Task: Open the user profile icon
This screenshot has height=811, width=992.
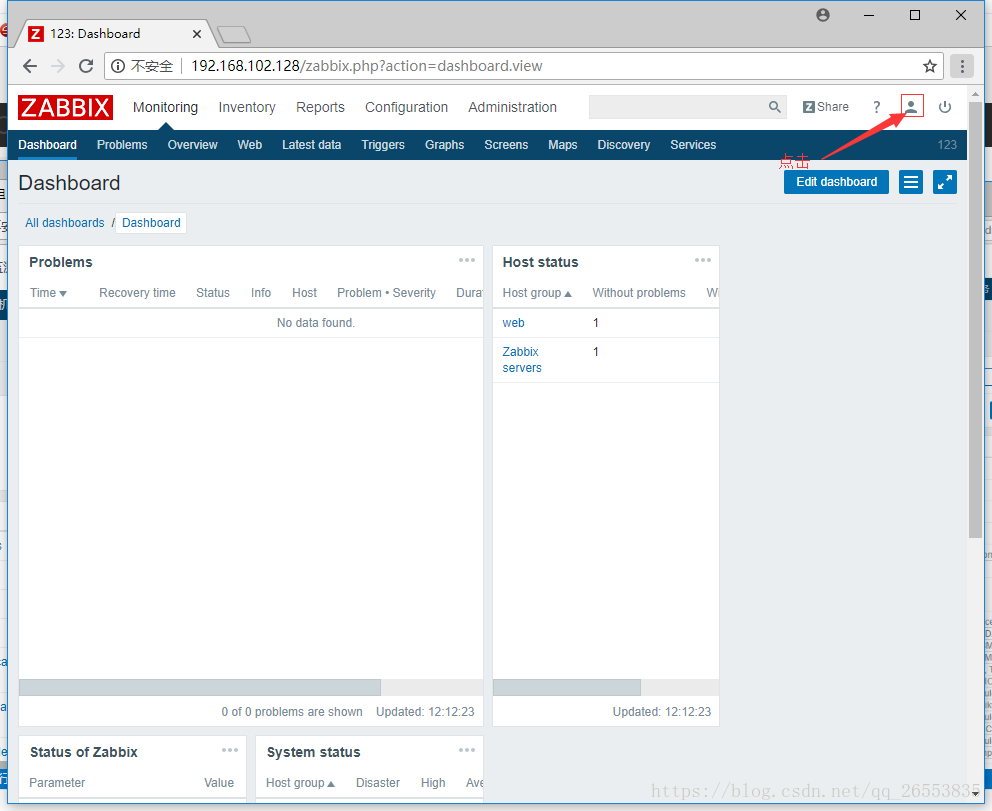Action: coord(911,106)
